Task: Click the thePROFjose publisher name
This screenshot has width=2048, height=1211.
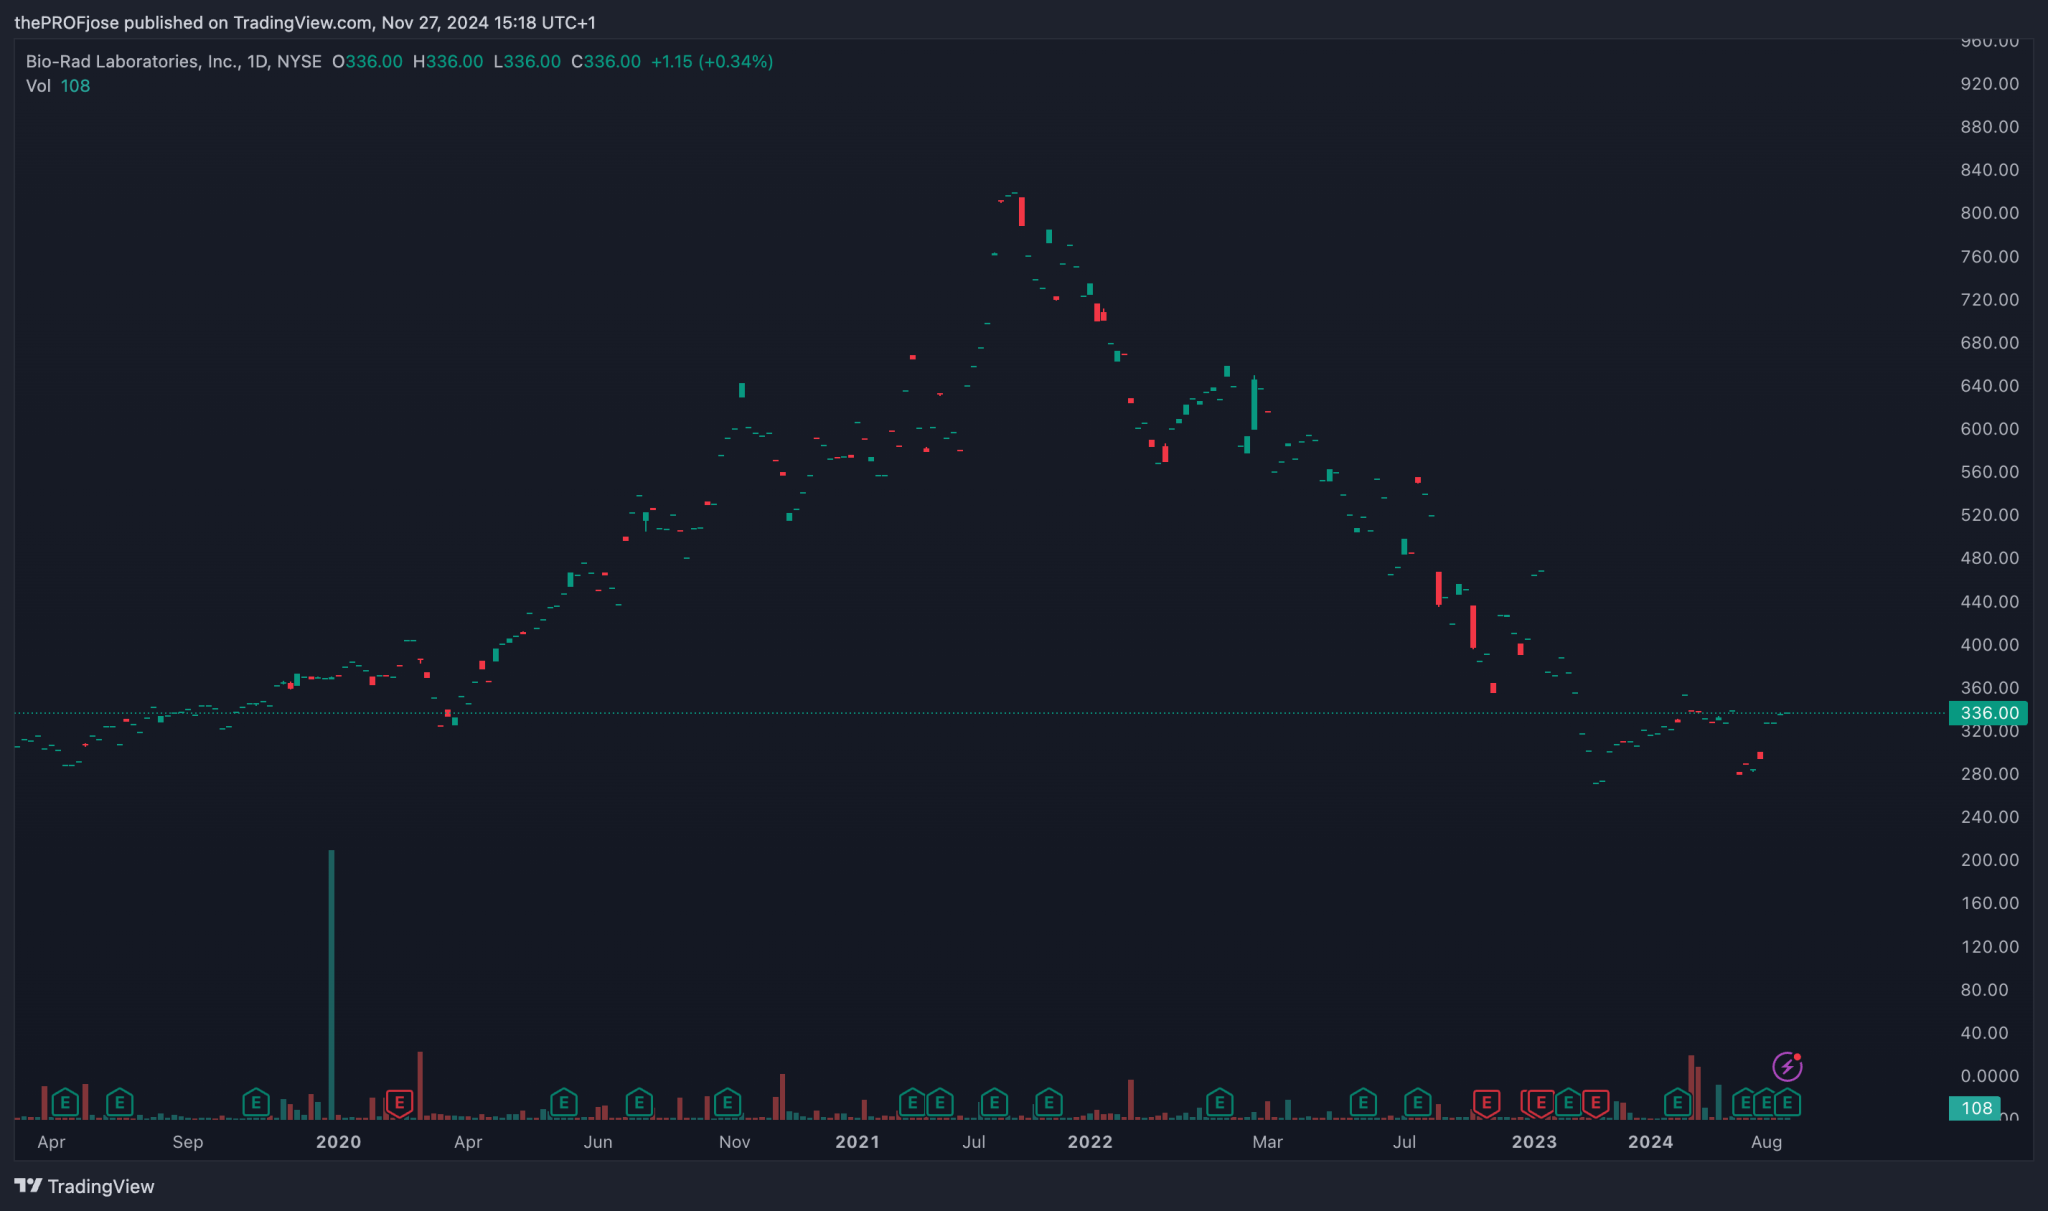Action: [66, 22]
